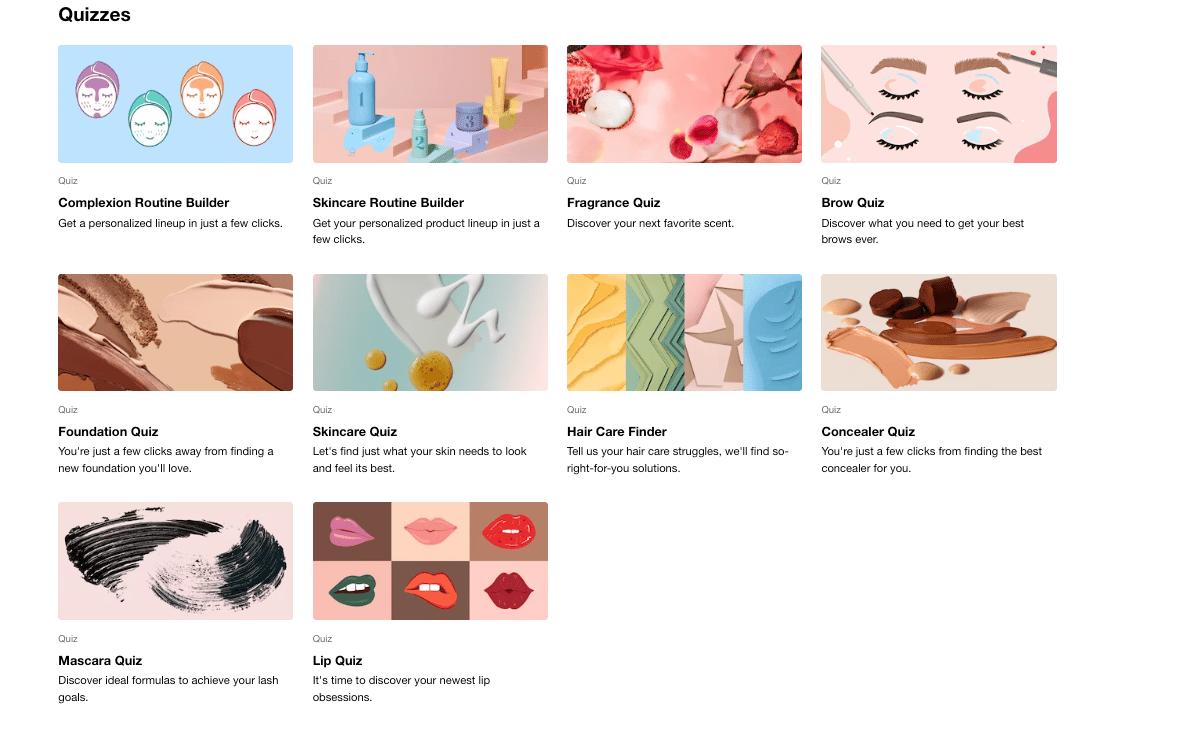Select the Fragrance Quiz rose image
This screenshot has height=729, width=1193.
tap(684, 103)
